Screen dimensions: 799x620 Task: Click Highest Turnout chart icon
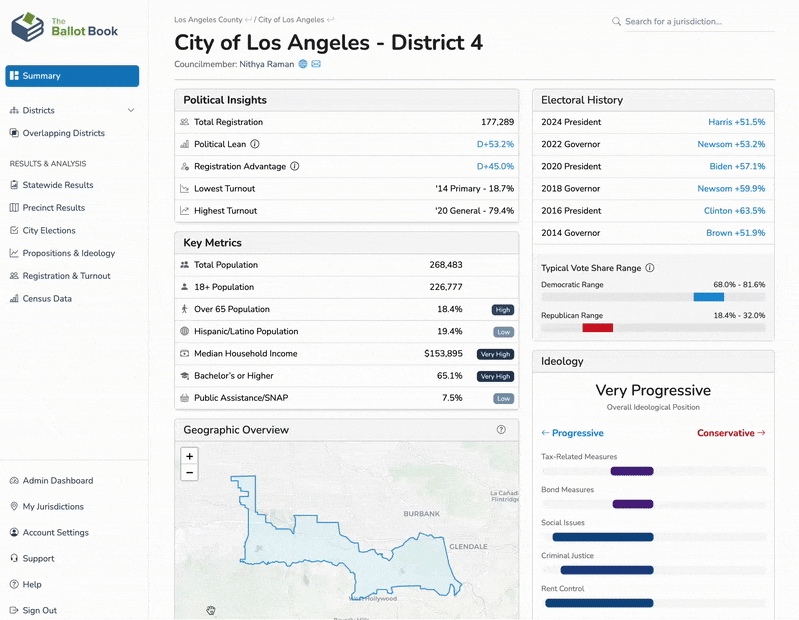184,210
